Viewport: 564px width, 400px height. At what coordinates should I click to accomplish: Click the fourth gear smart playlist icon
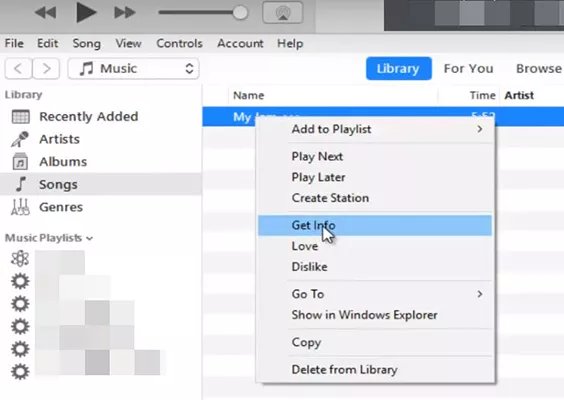(x=20, y=349)
